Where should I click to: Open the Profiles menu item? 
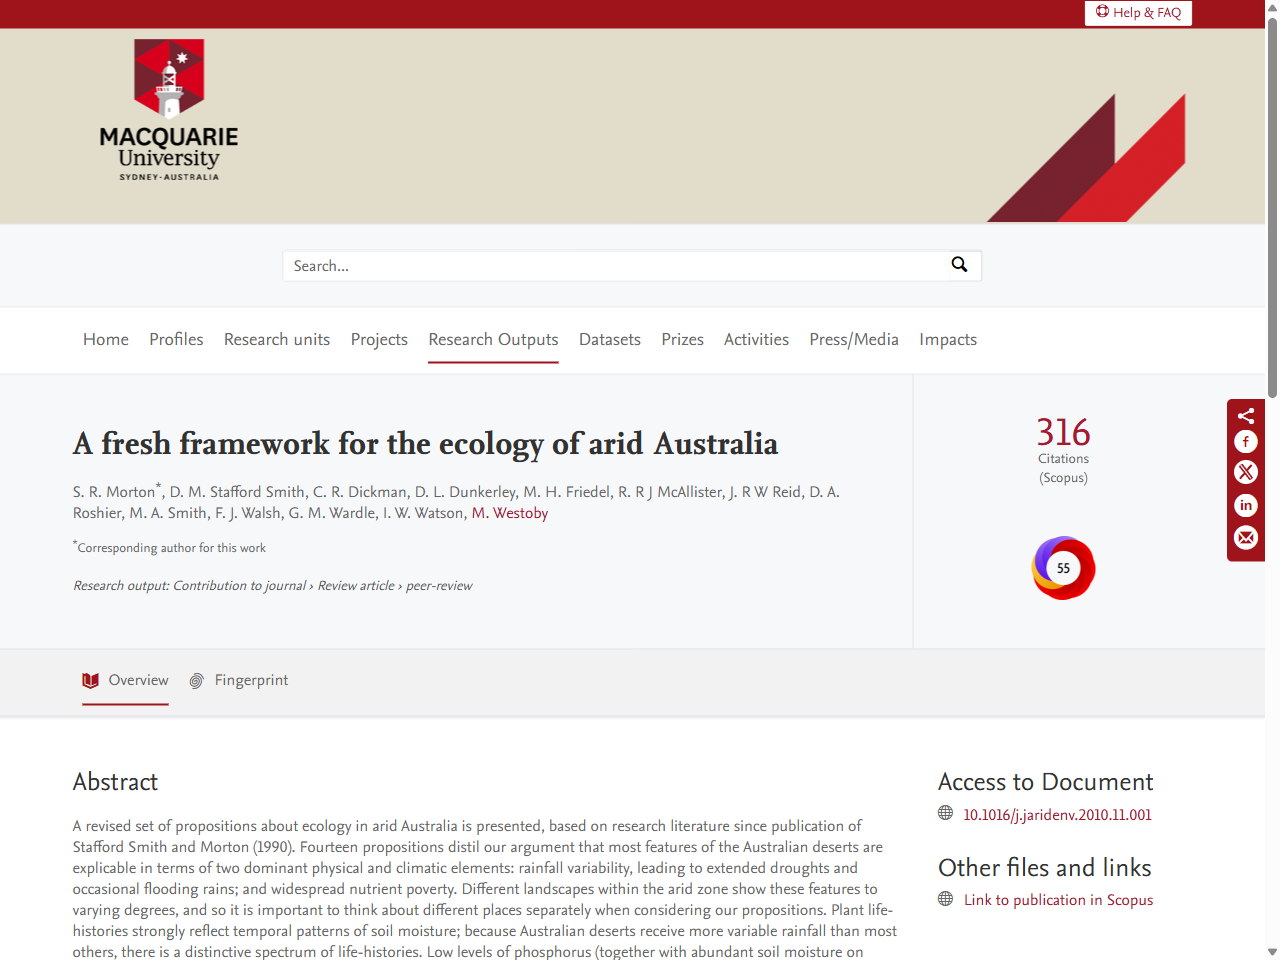[176, 340]
